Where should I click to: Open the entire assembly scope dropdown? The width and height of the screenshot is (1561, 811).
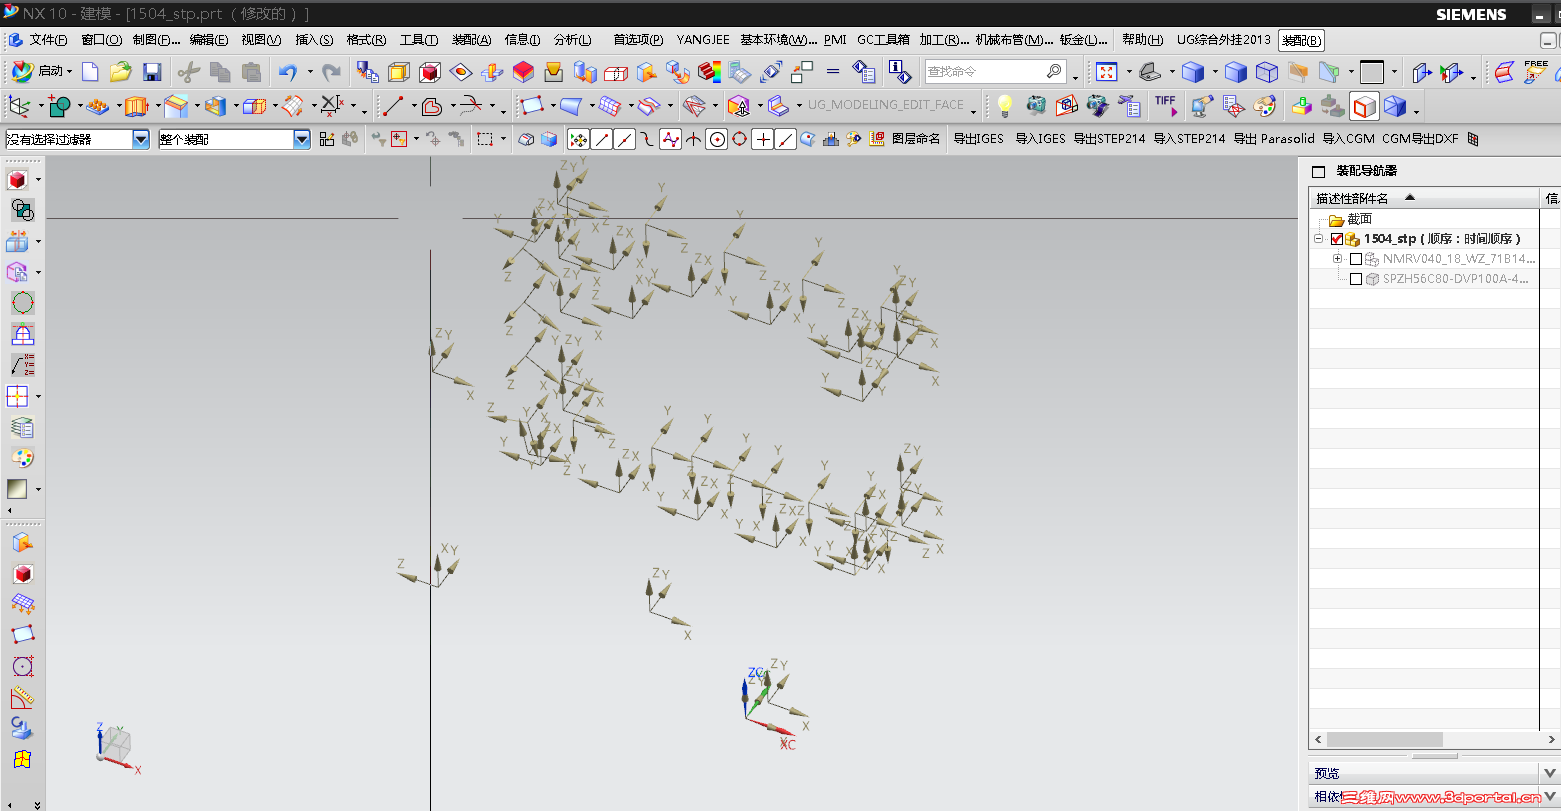(x=302, y=139)
